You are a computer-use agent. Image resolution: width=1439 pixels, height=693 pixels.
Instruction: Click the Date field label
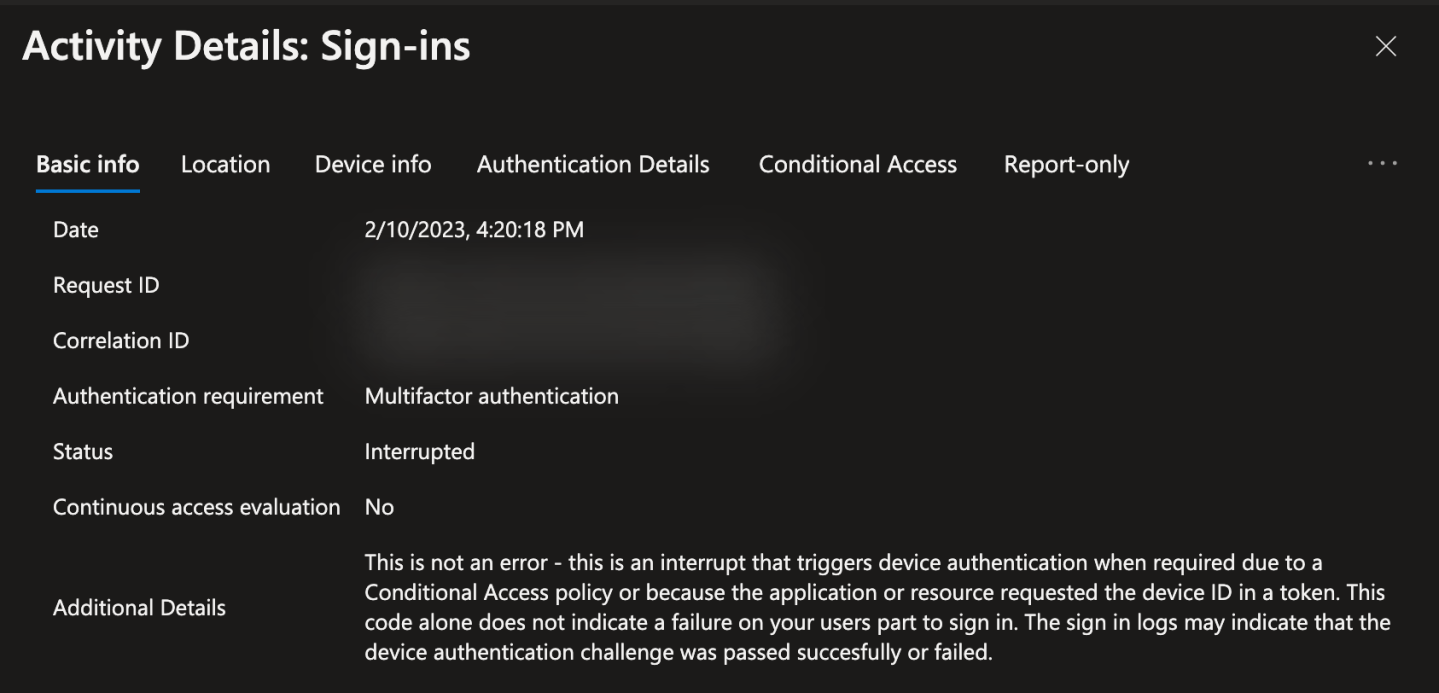click(75, 229)
